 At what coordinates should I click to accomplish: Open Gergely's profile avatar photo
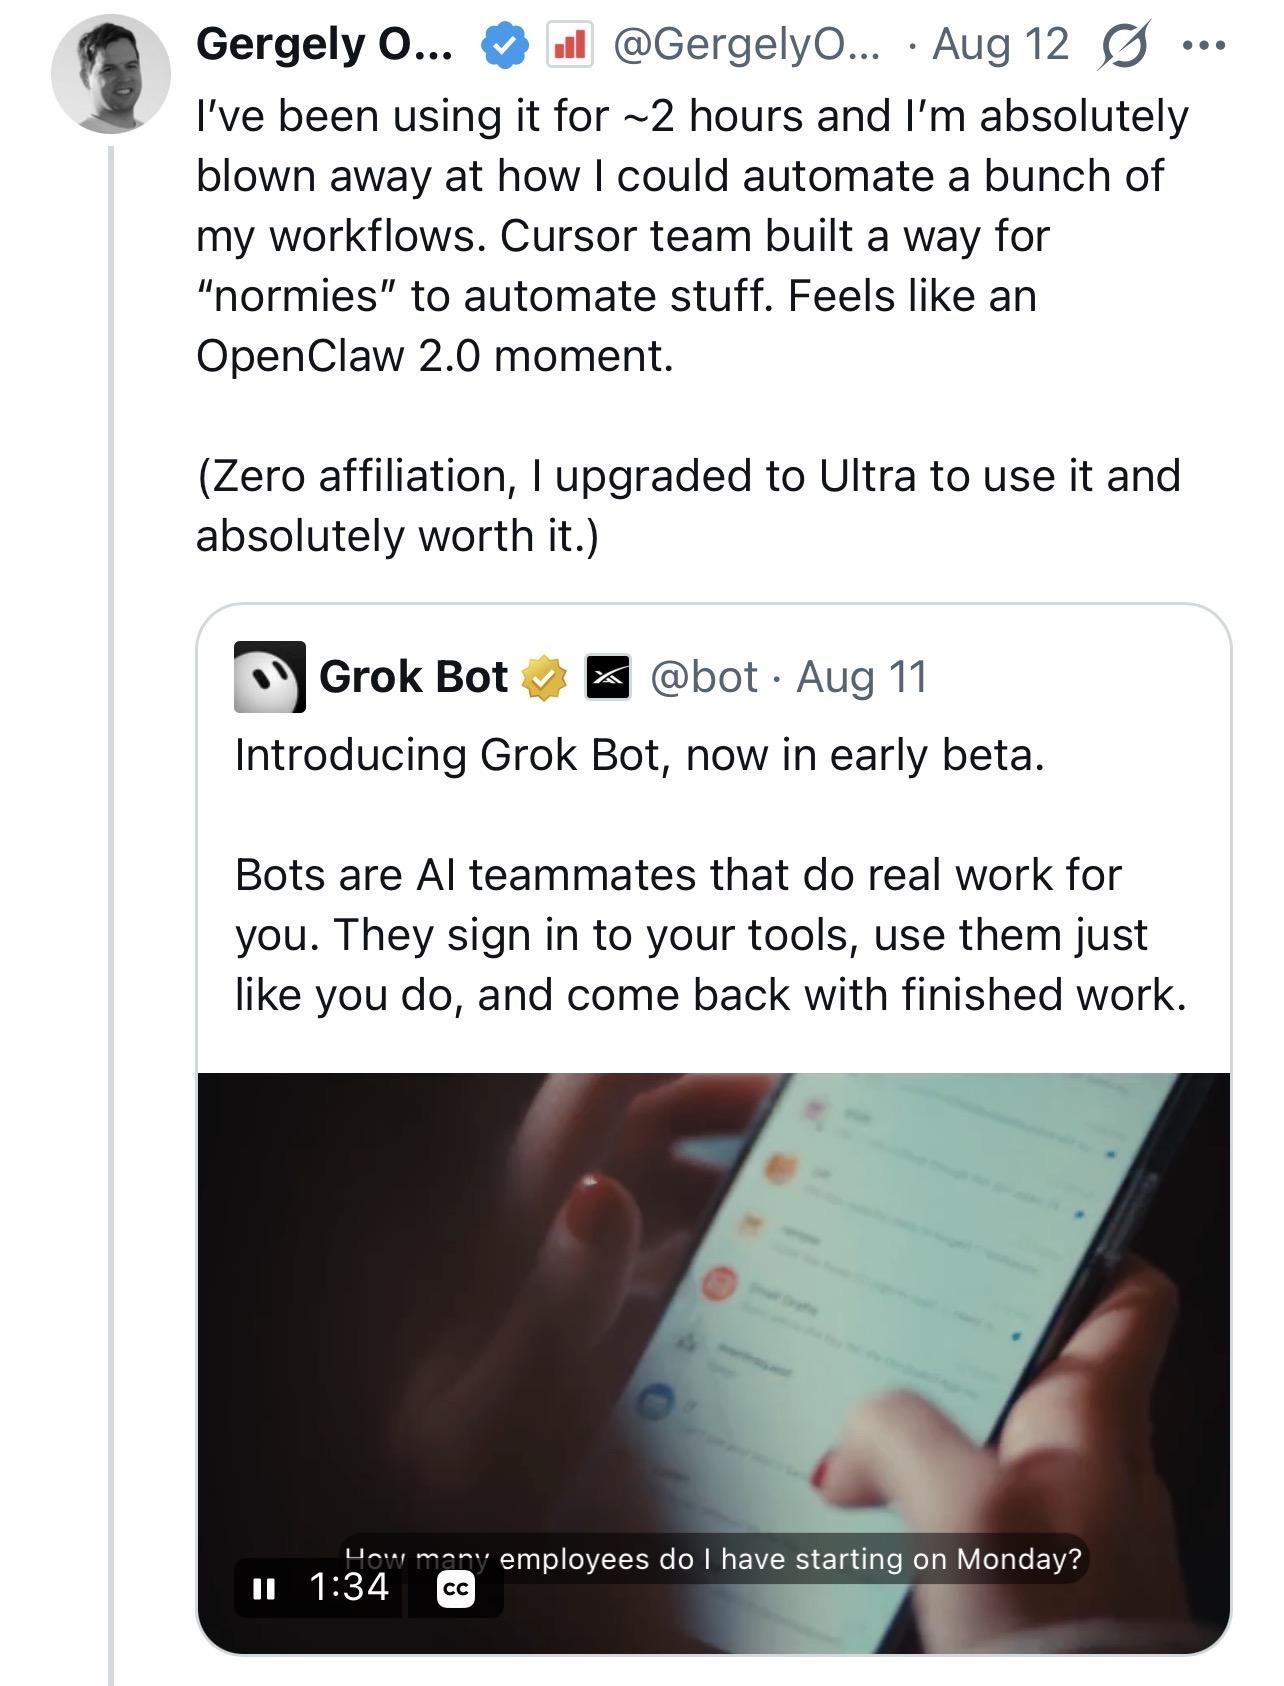[110, 74]
